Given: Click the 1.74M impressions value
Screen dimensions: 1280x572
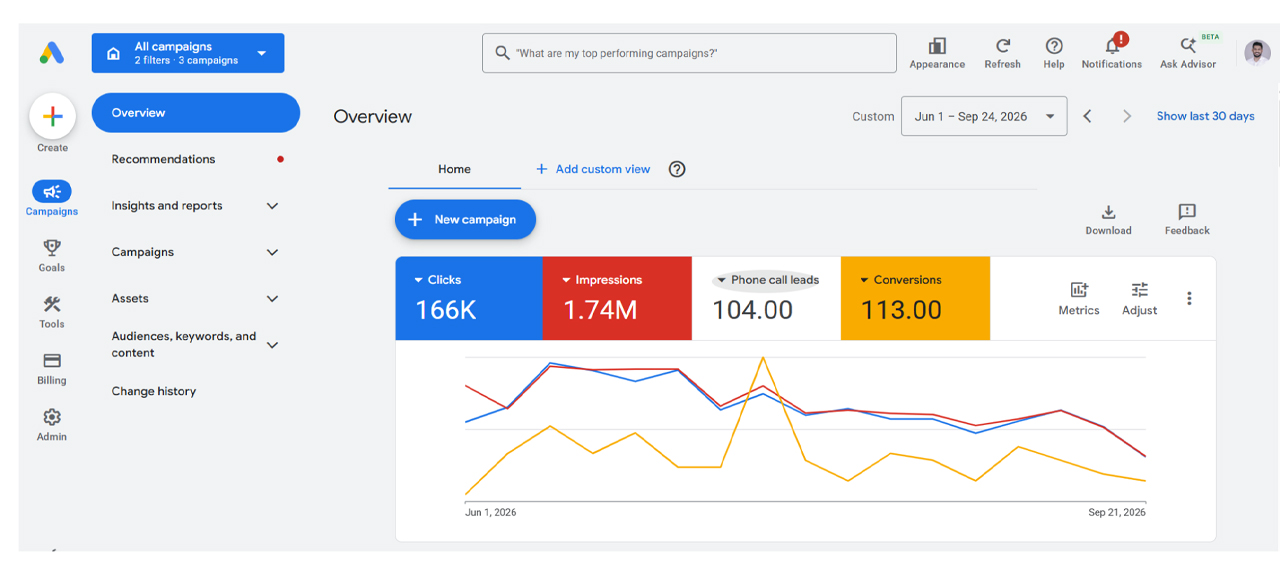Looking at the screenshot, I should pyautogui.click(x=600, y=310).
